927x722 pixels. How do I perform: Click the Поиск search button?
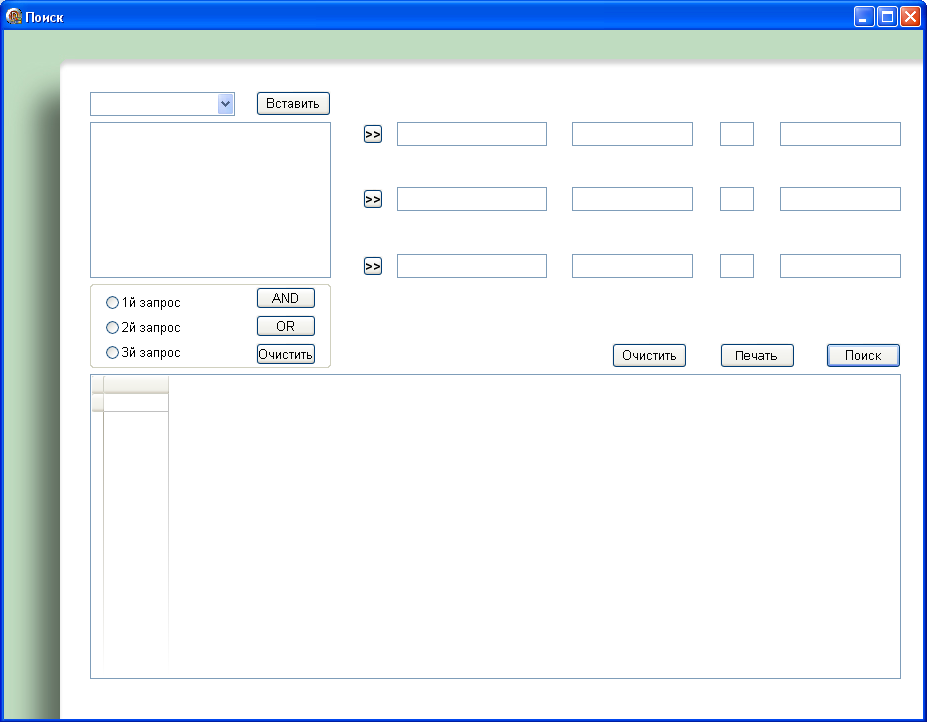863,355
